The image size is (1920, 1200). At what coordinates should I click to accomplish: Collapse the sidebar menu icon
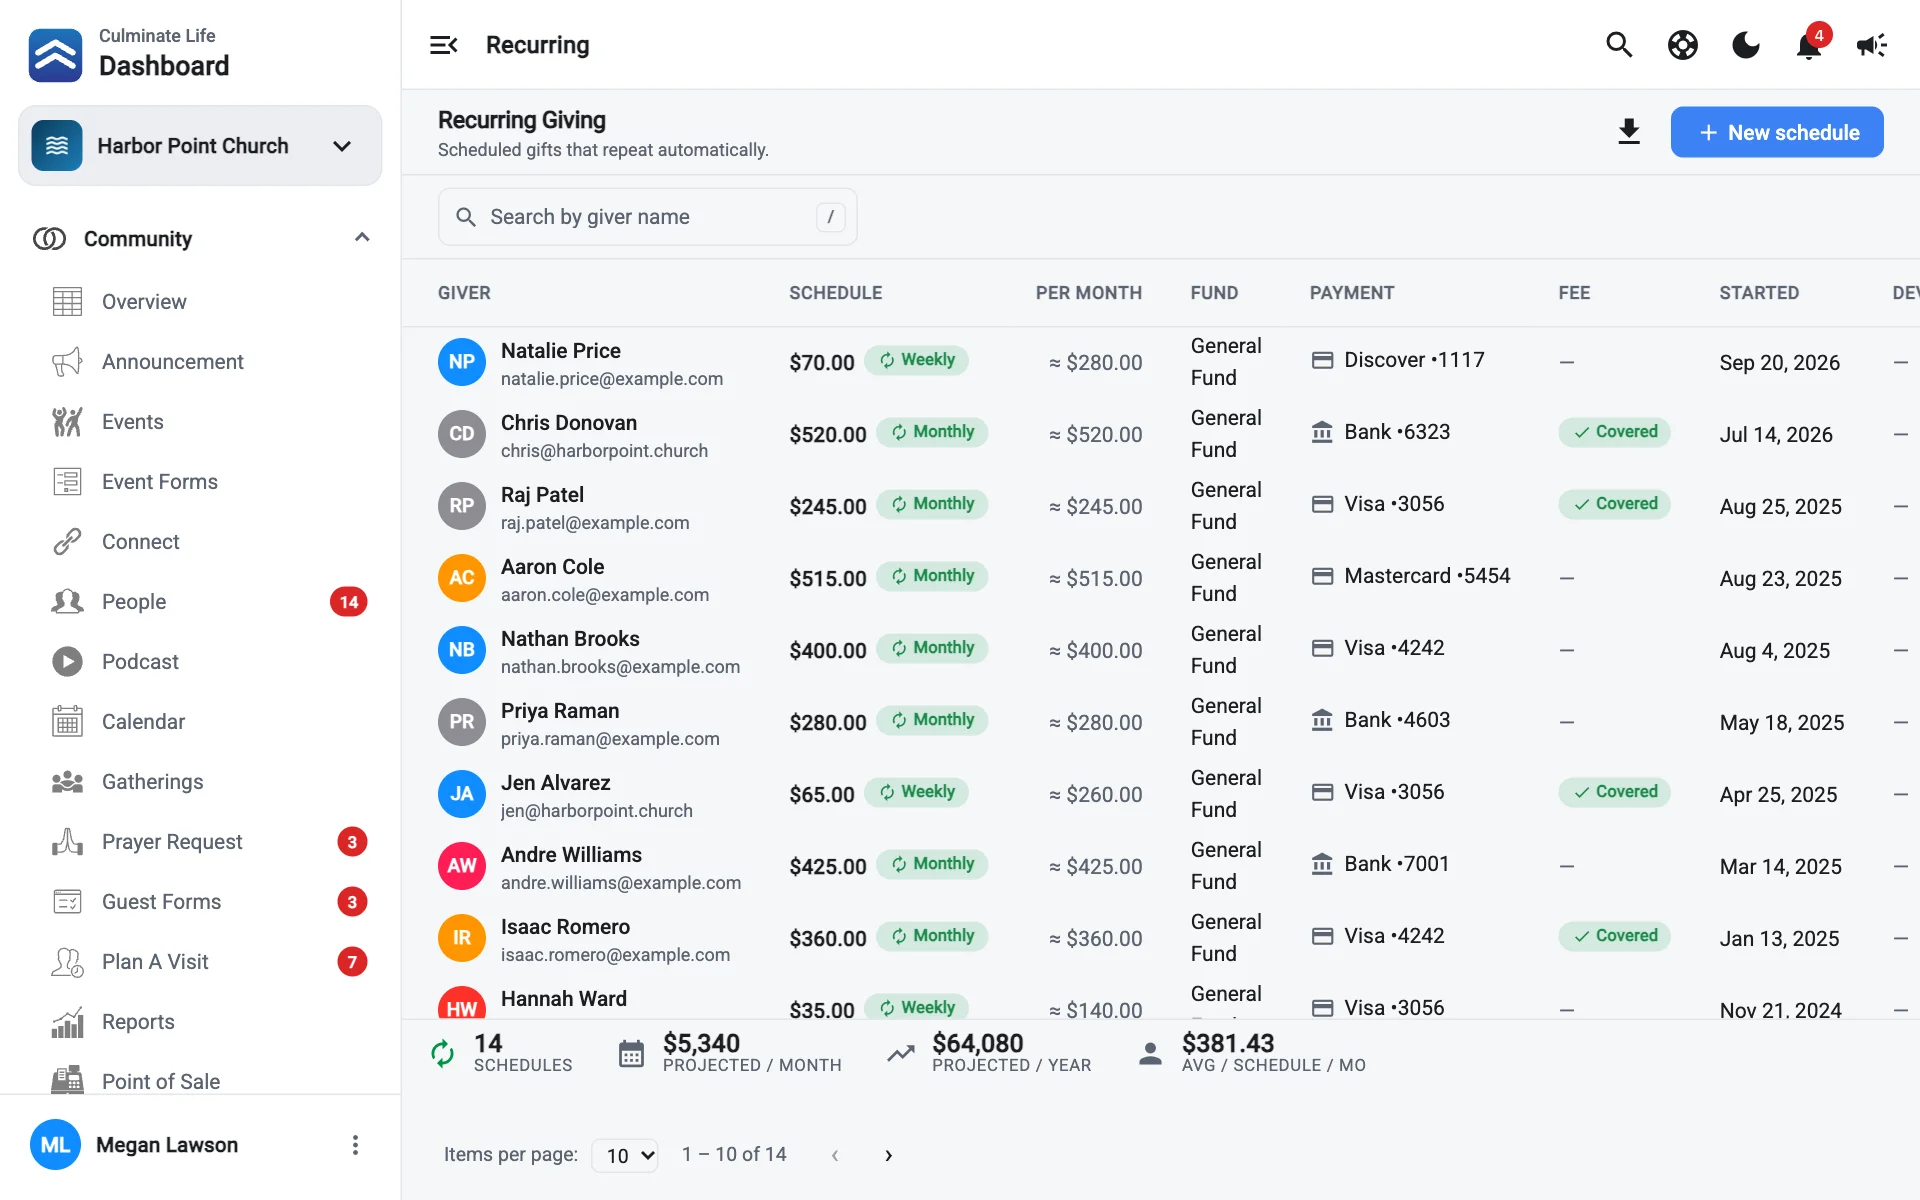443,45
